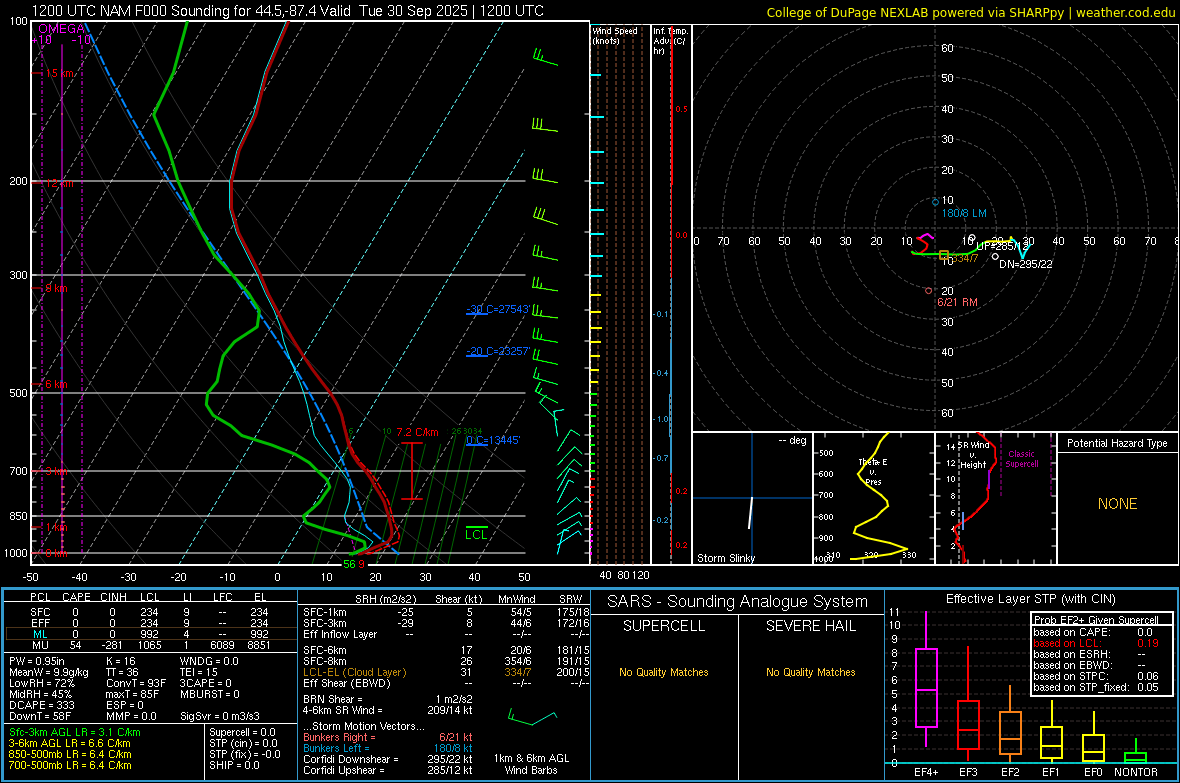Click the 180/8 LM hodograph label
The width and height of the screenshot is (1180, 783).
point(964,213)
